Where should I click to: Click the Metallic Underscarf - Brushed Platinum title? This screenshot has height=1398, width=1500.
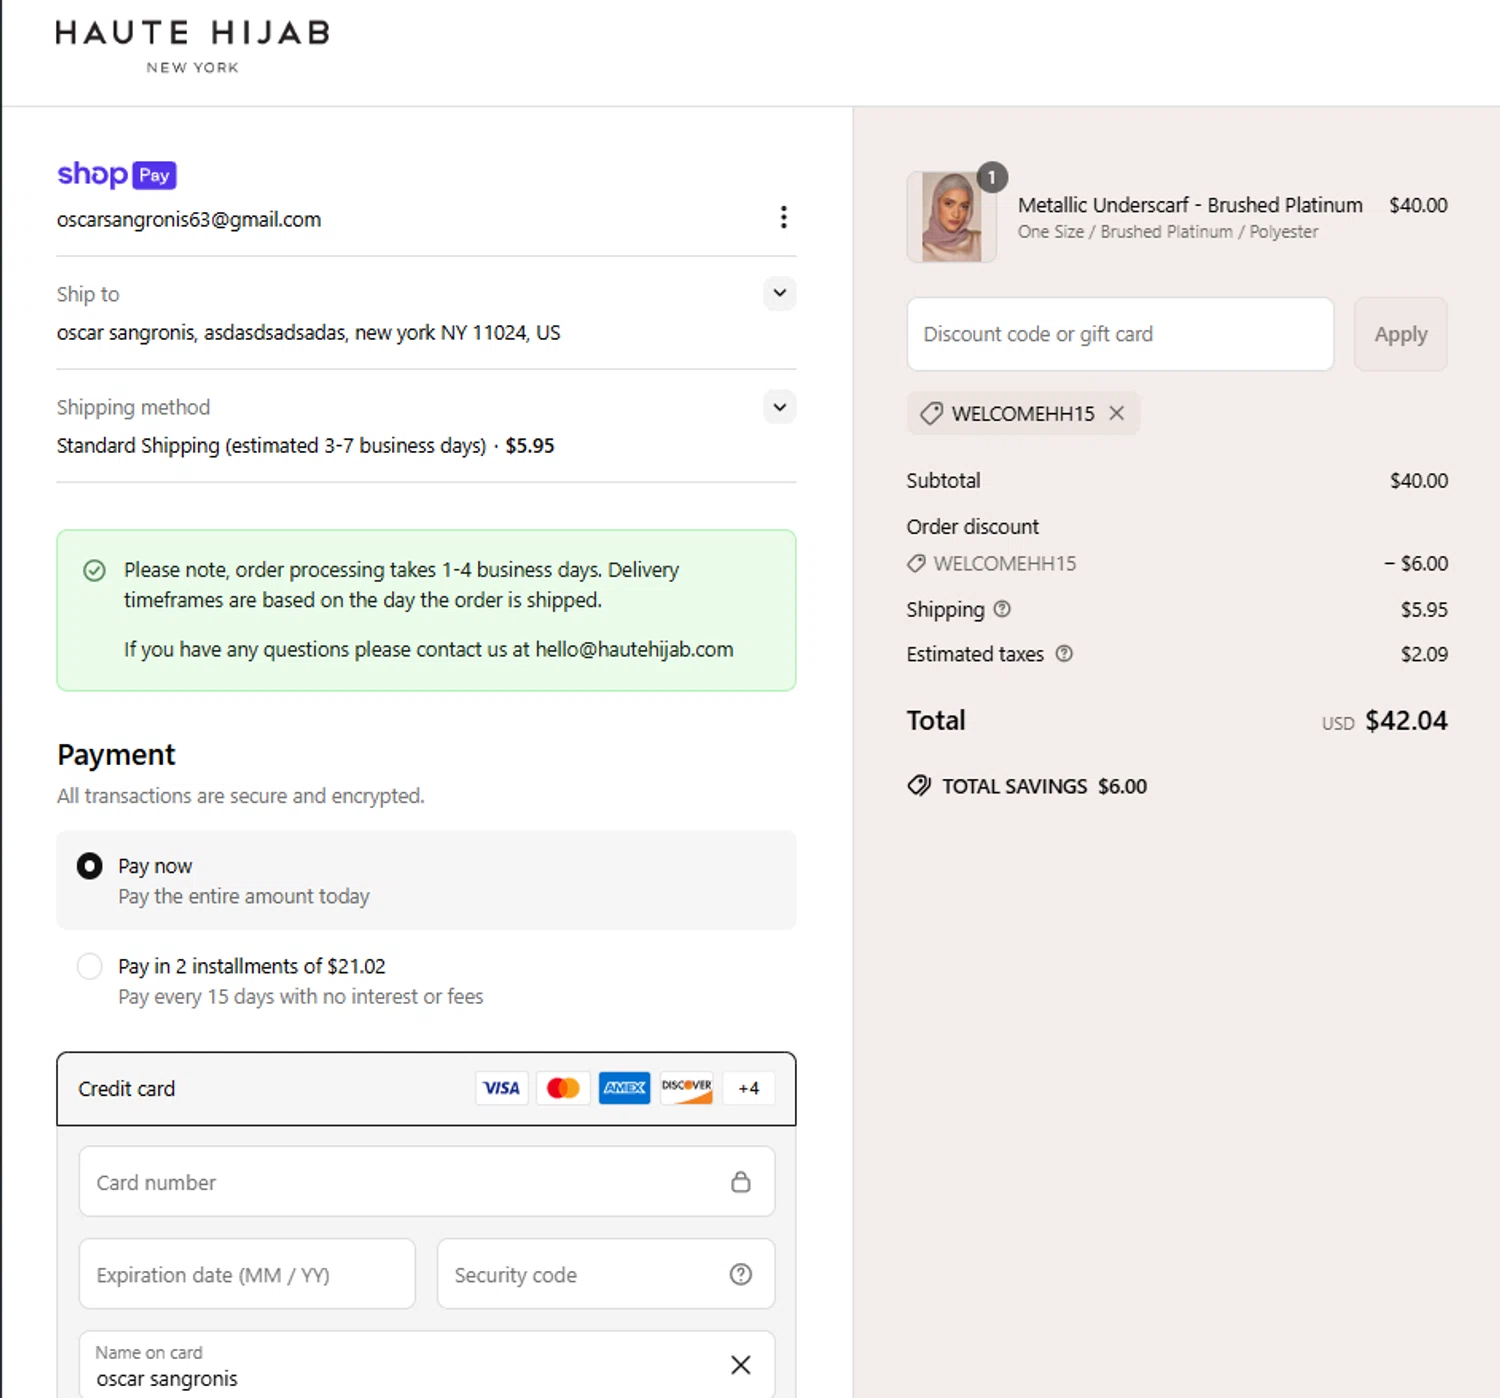click(x=1190, y=205)
